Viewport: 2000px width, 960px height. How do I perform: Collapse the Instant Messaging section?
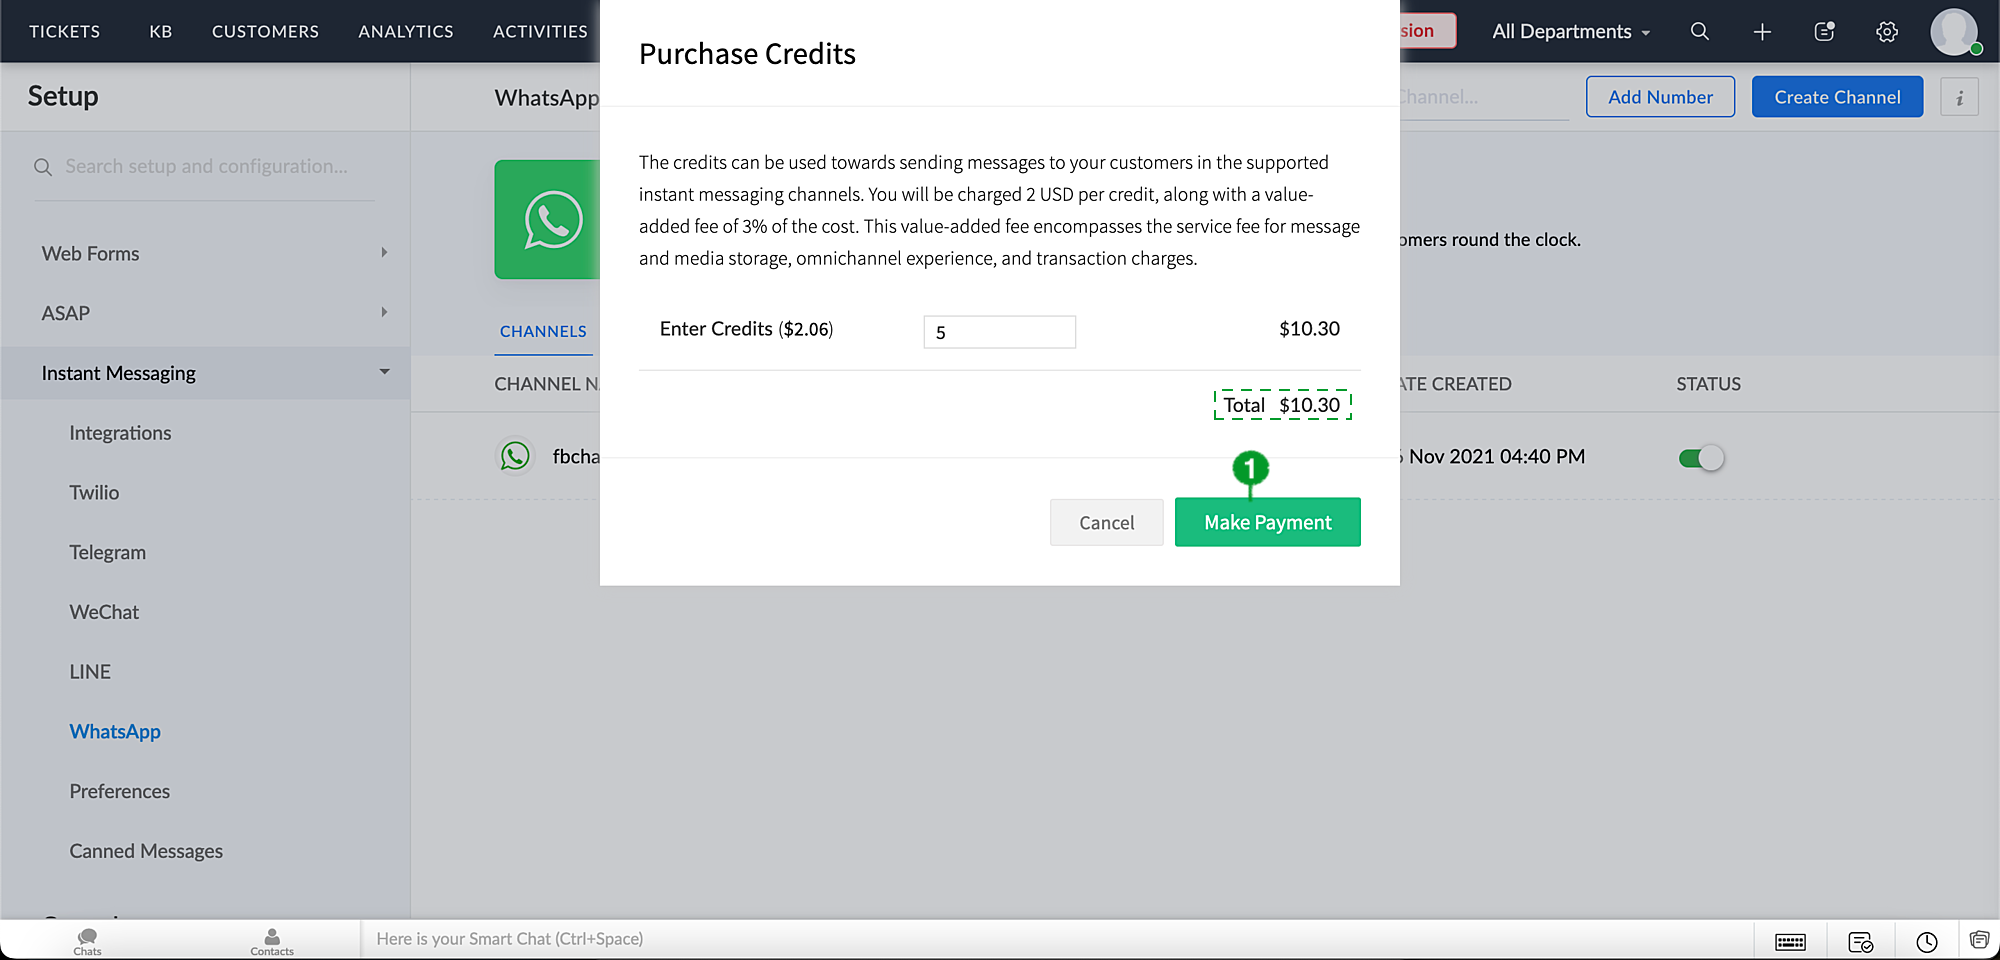tap(384, 372)
